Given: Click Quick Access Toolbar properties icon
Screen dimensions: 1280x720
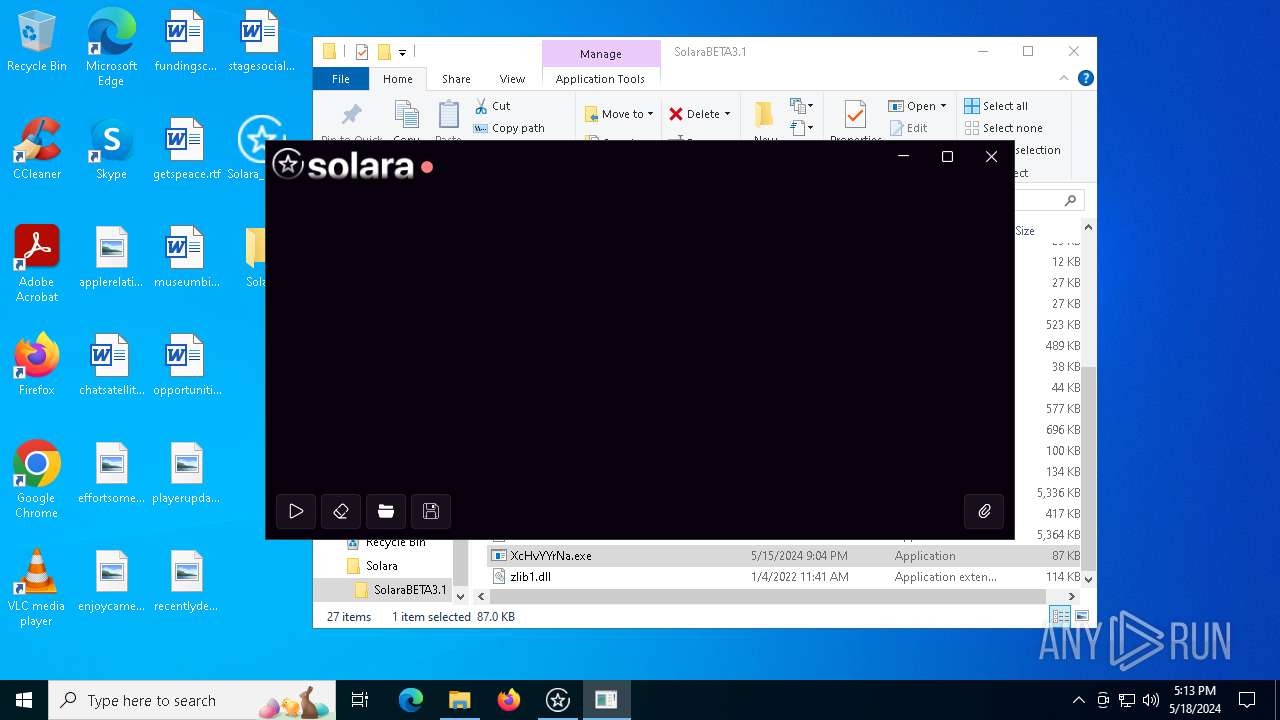Looking at the screenshot, I should 362,52.
